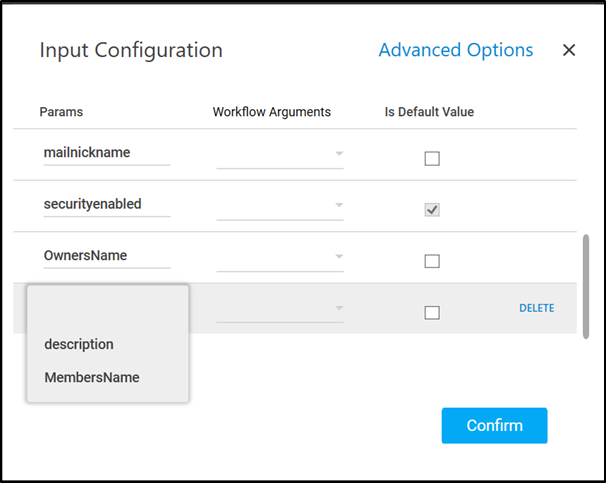This screenshot has width=606, height=483.
Task: Click the Workflow Arguments column header
Action: point(271,112)
